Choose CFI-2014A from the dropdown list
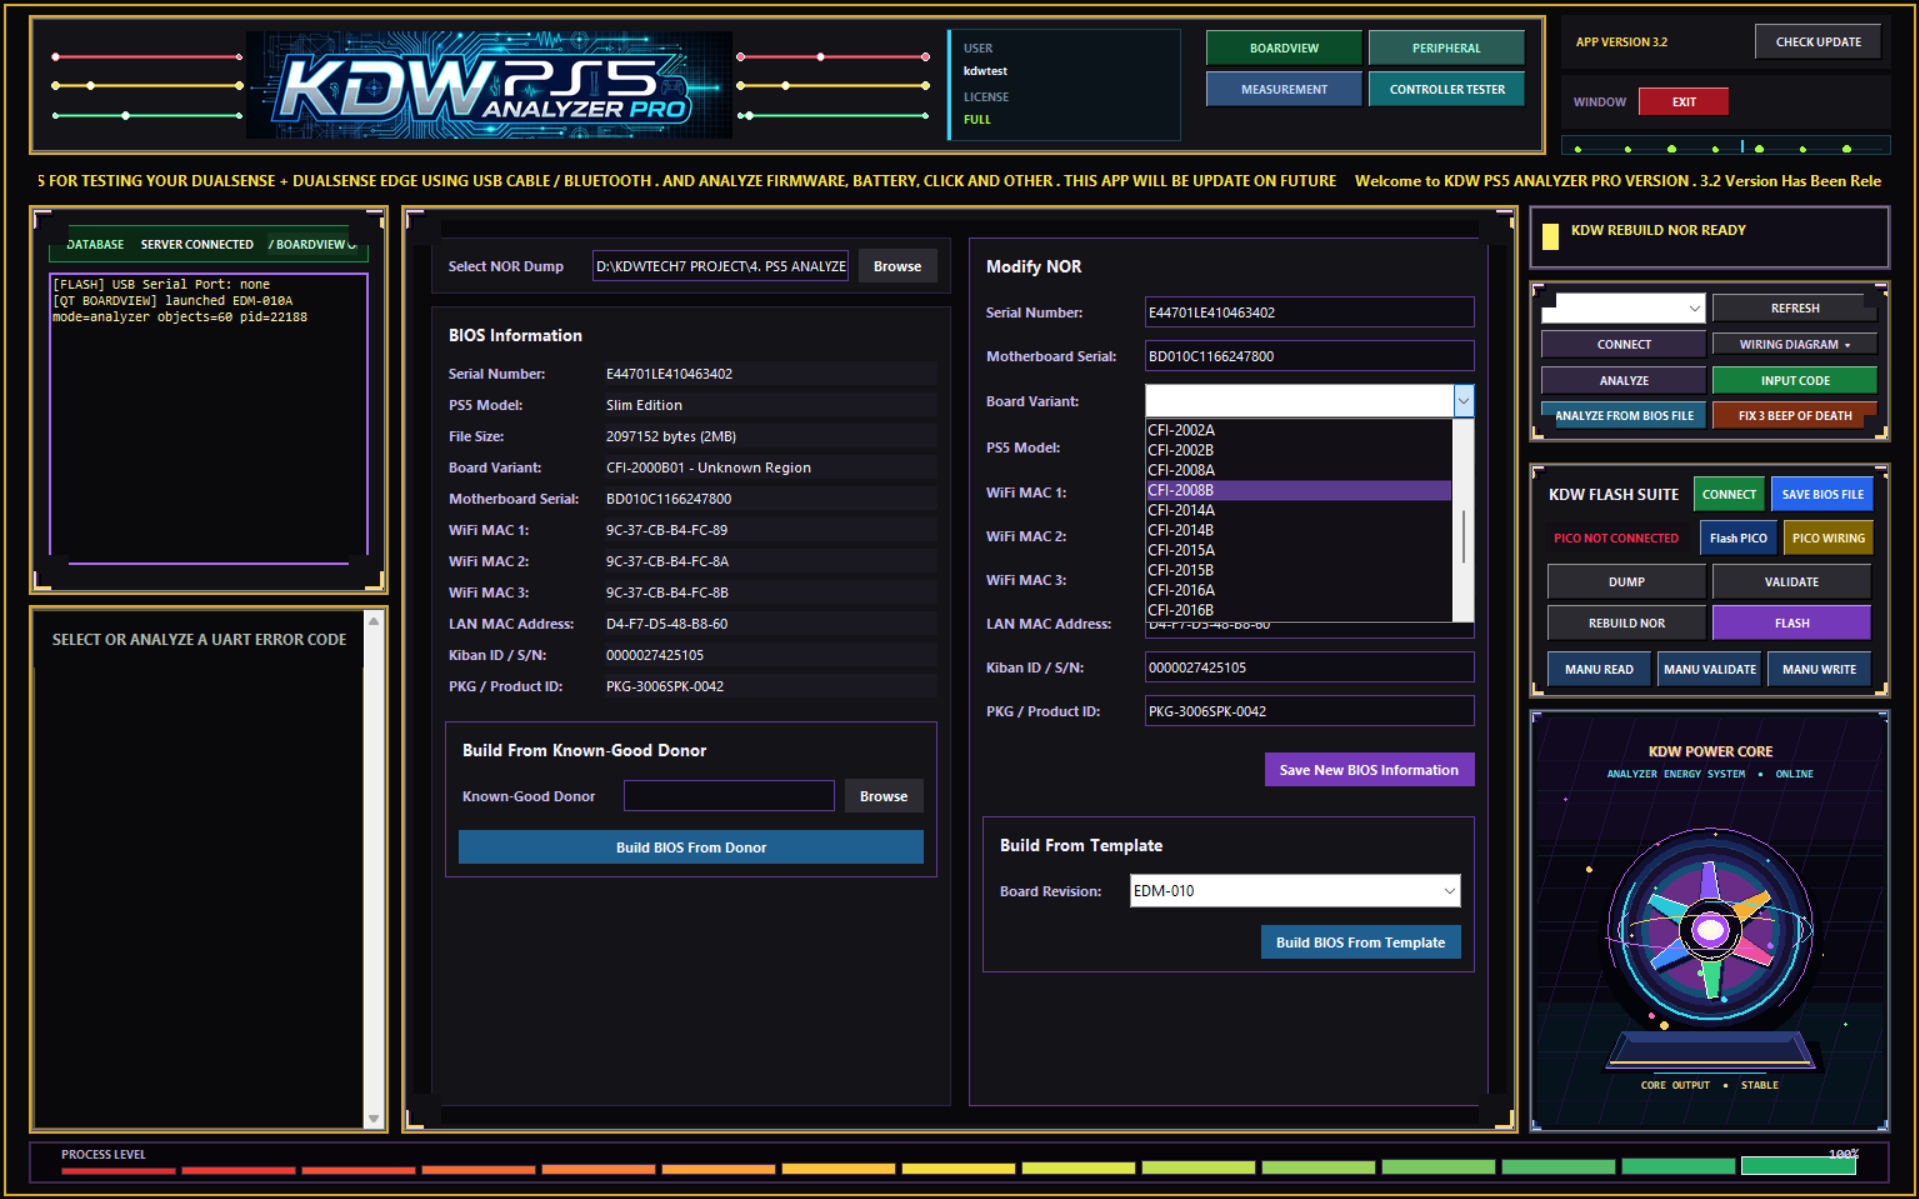Viewport: 1919px width, 1199px height. tap(1298, 510)
